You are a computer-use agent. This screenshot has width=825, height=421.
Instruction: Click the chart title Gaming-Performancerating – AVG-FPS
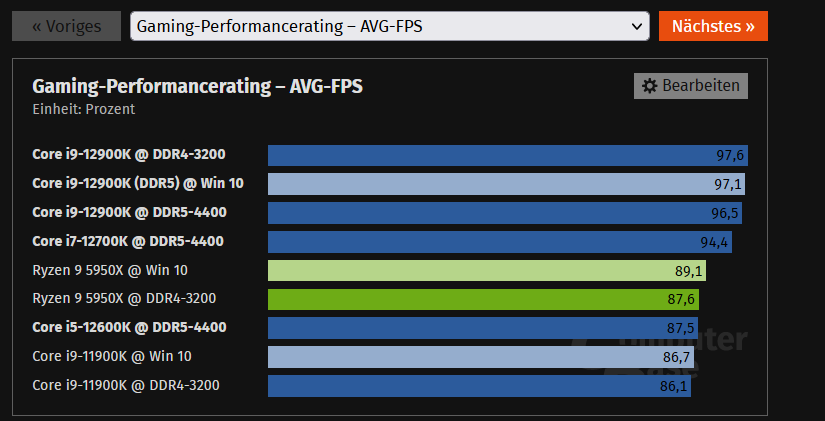pyautogui.click(x=198, y=87)
